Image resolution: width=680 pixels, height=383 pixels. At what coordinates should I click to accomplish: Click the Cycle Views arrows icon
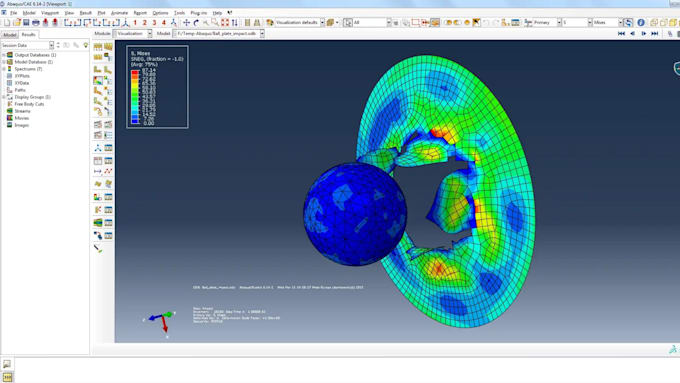pyautogui.click(x=235, y=23)
